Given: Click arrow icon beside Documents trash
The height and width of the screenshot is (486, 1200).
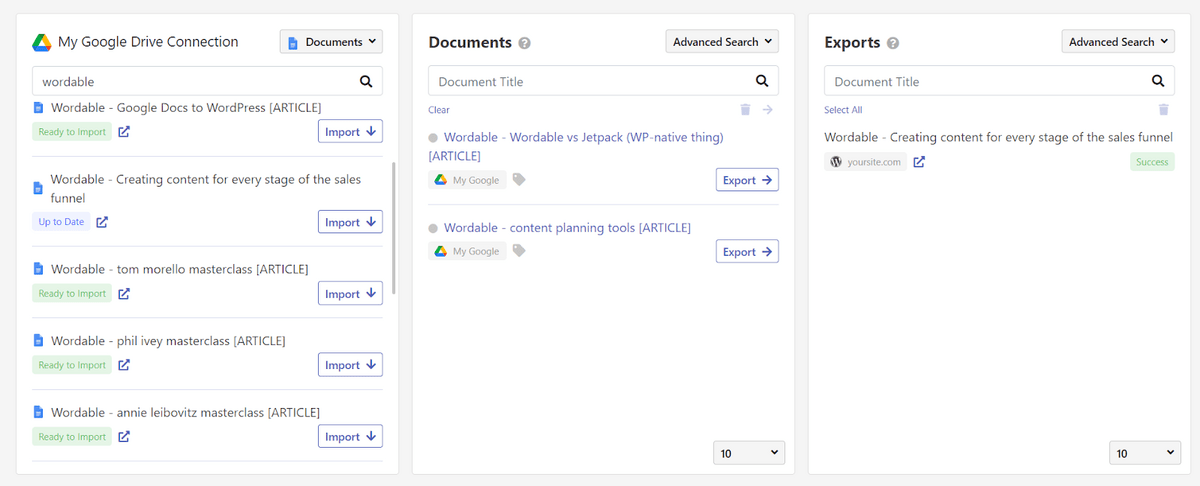Looking at the screenshot, I should coord(768,110).
